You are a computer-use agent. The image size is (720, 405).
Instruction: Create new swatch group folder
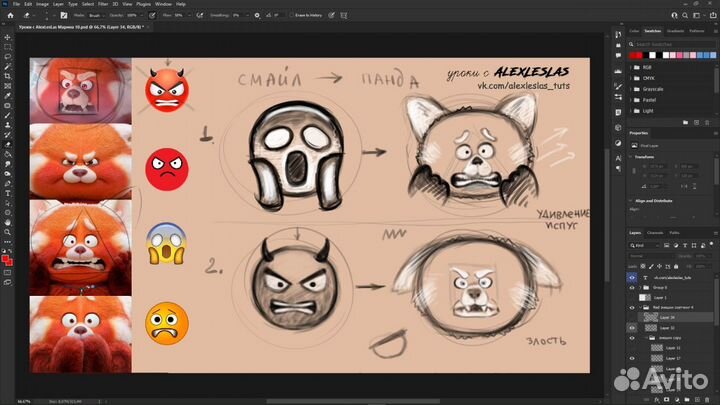click(686, 123)
